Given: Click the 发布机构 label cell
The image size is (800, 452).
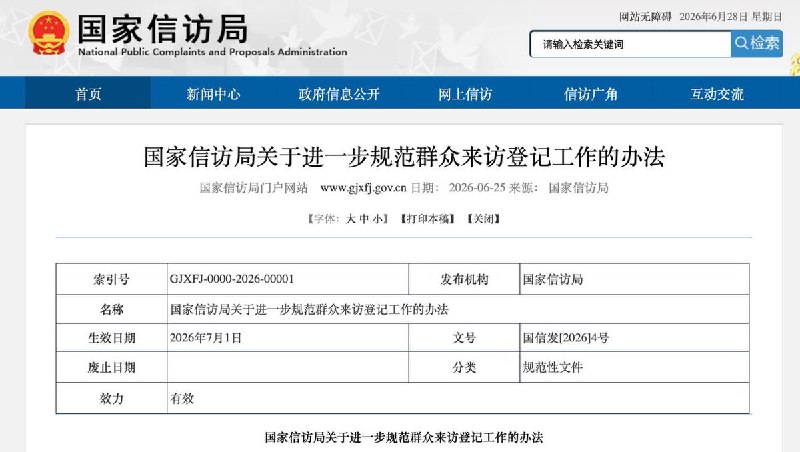Looking at the screenshot, I should pyautogui.click(x=464, y=279).
